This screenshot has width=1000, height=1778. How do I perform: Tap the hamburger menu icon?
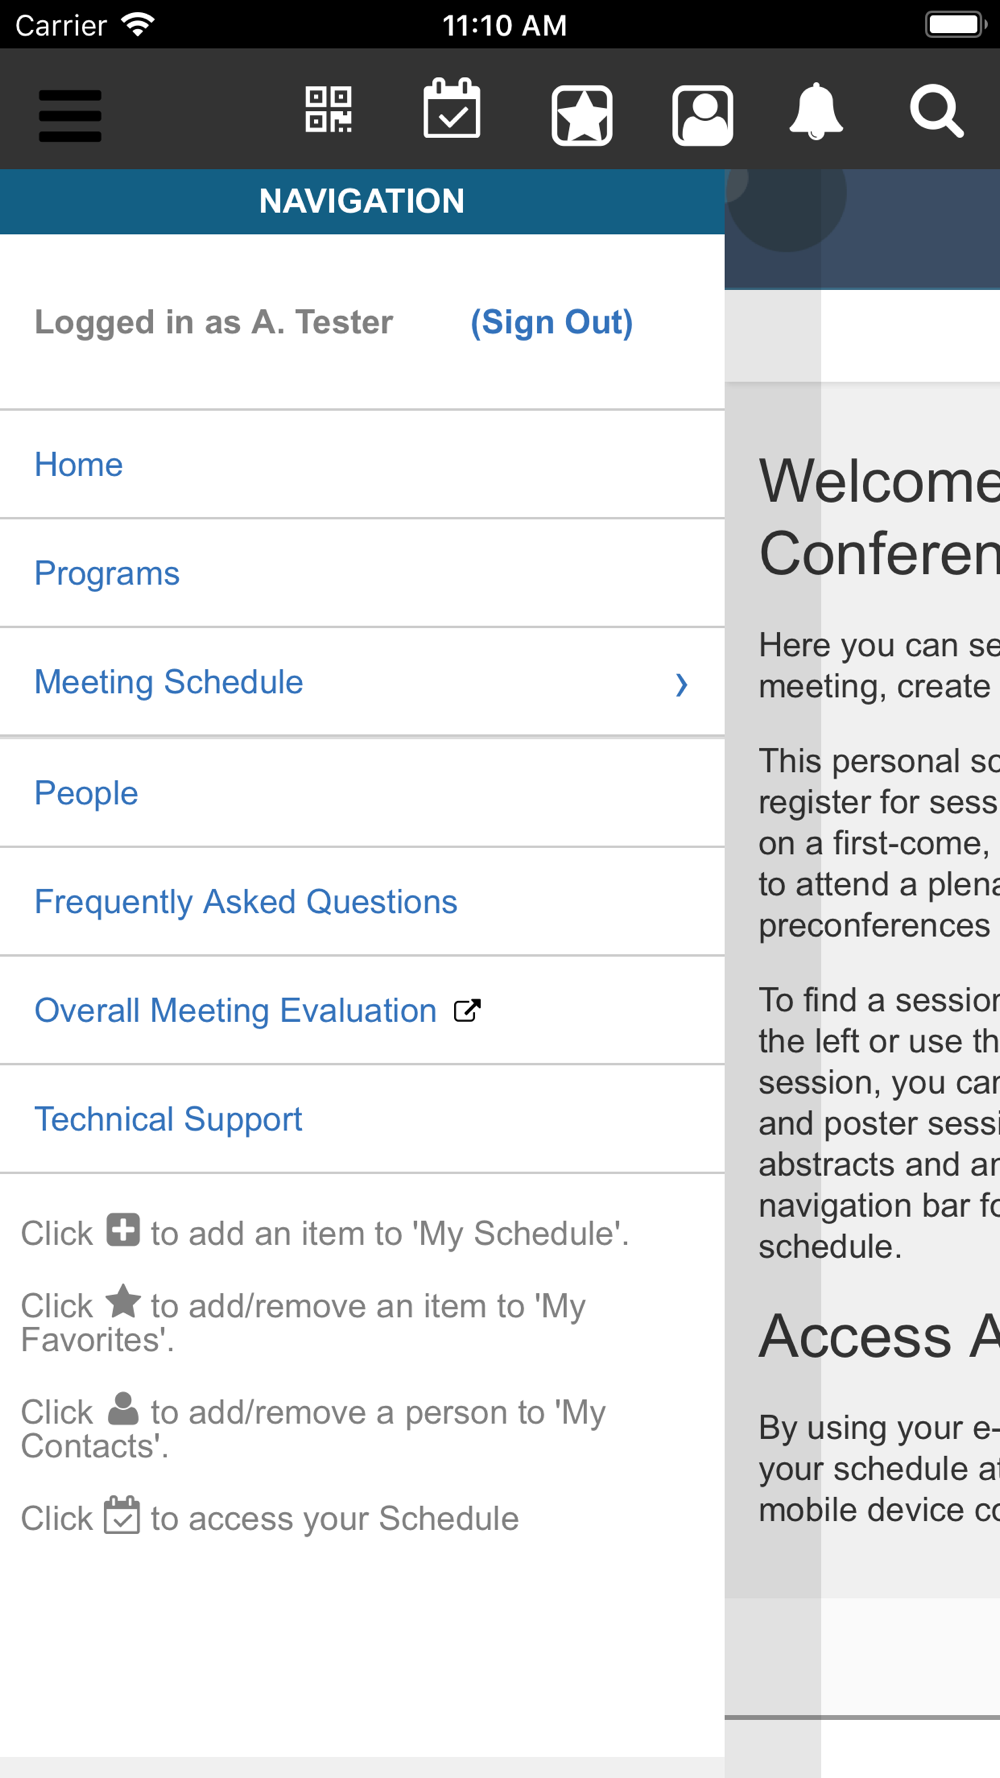pyautogui.click(x=70, y=115)
